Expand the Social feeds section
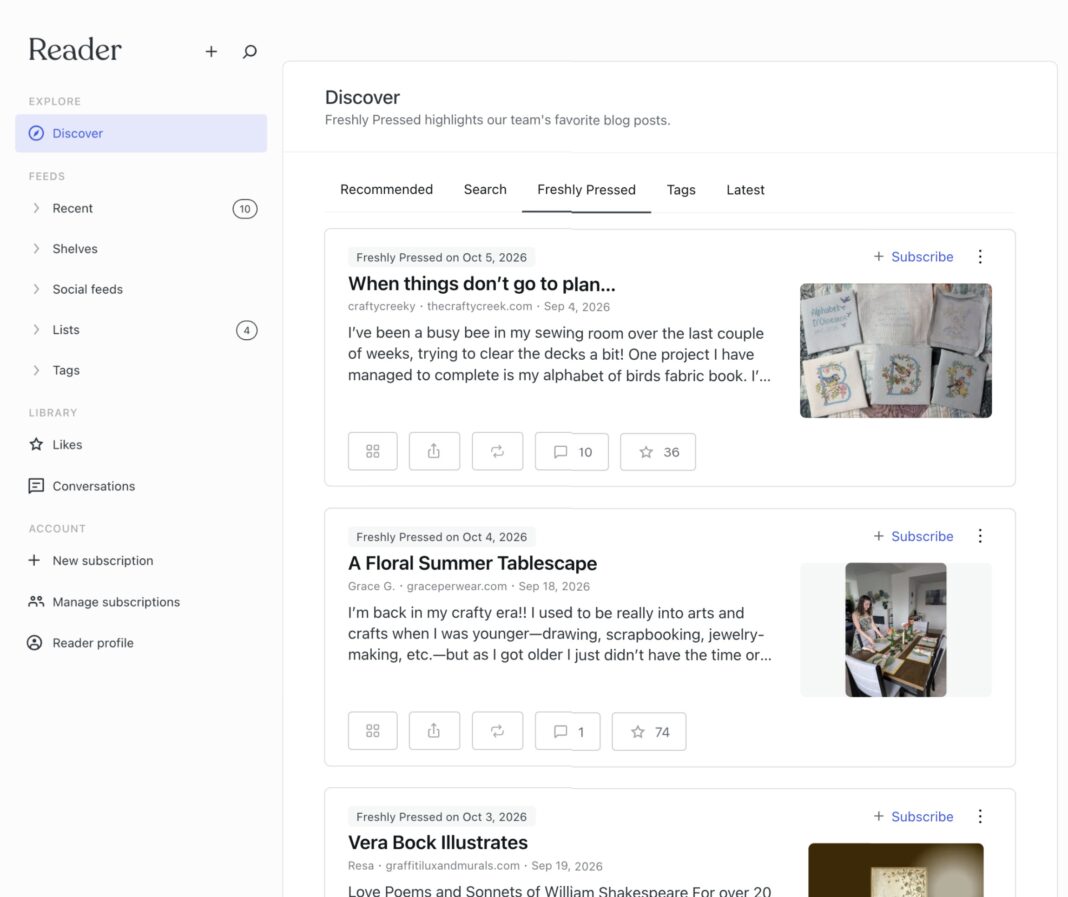Viewport: 1068px width, 897px height. click(141, 289)
